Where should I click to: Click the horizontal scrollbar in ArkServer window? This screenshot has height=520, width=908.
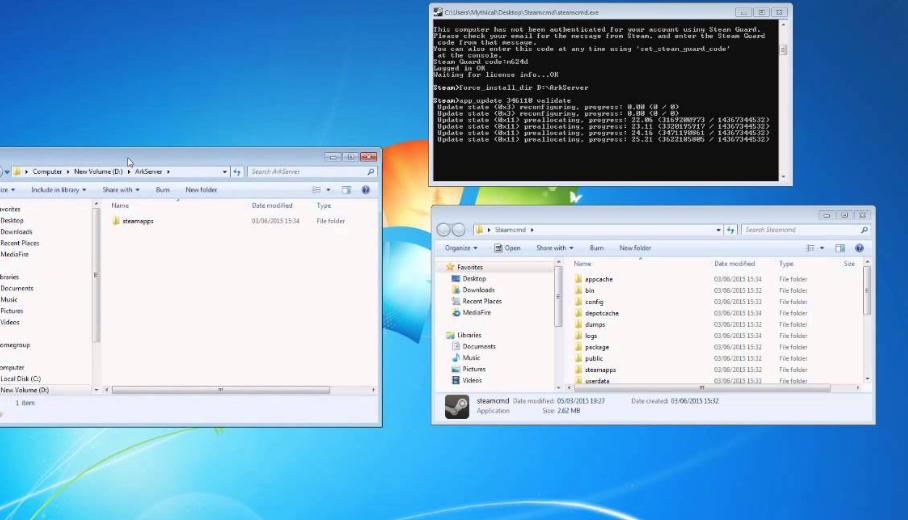[x=220, y=390]
